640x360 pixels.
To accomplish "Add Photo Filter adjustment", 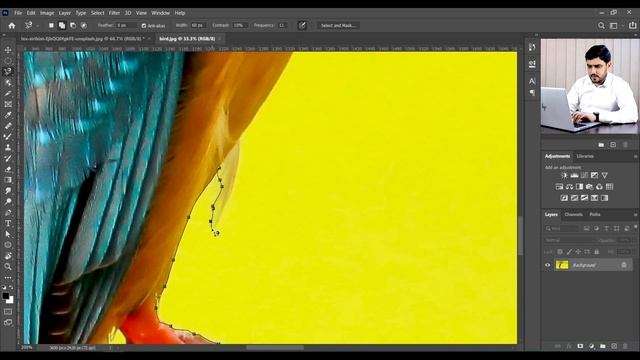I will coord(589,187).
